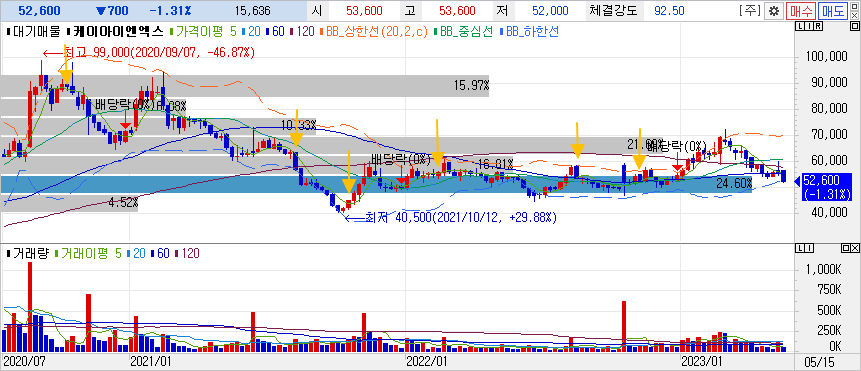Click the 최고 99,000 high annotation
Screen dimensions: 861x371
149,52
